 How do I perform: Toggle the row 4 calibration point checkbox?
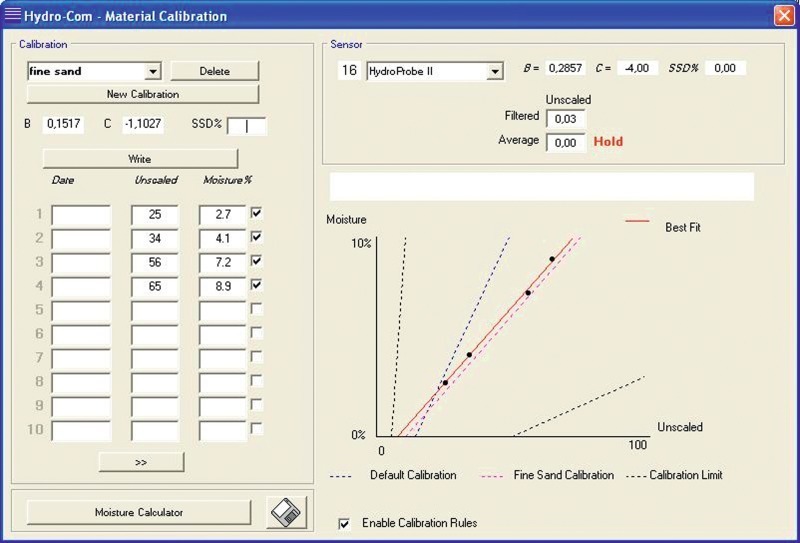[257, 285]
